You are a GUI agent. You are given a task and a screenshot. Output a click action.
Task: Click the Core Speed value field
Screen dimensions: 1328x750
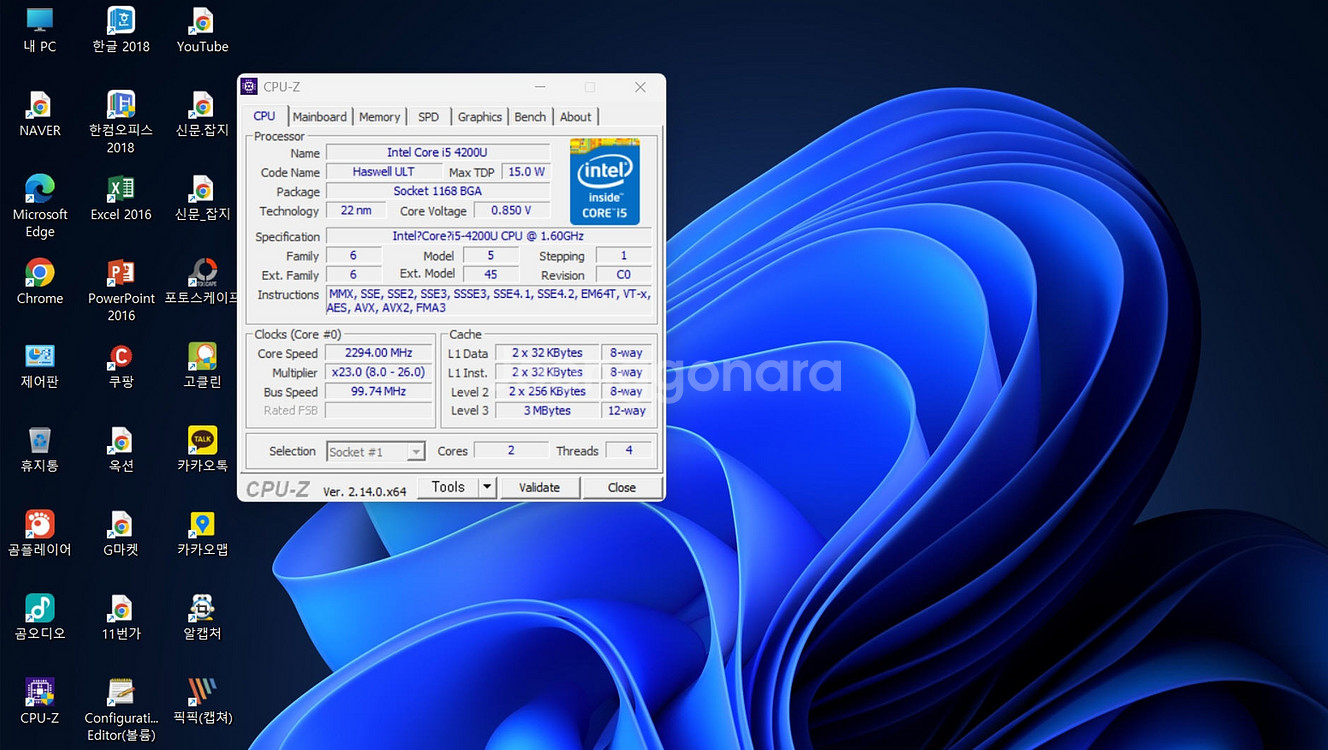tap(378, 352)
